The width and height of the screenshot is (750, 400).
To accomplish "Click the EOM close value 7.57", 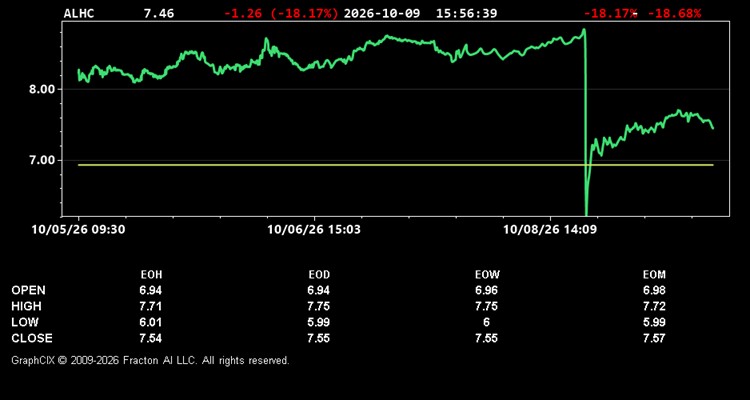I will click(x=654, y=338).
